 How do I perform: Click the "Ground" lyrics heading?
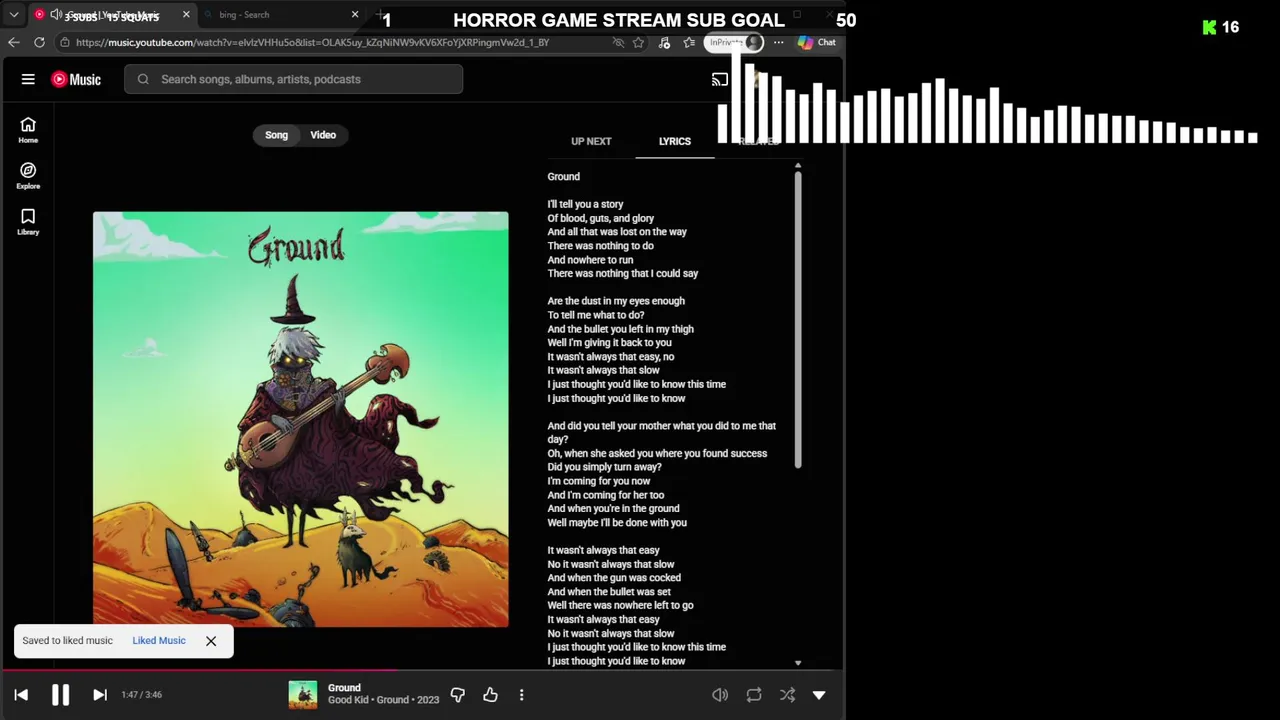coord(563,177)
